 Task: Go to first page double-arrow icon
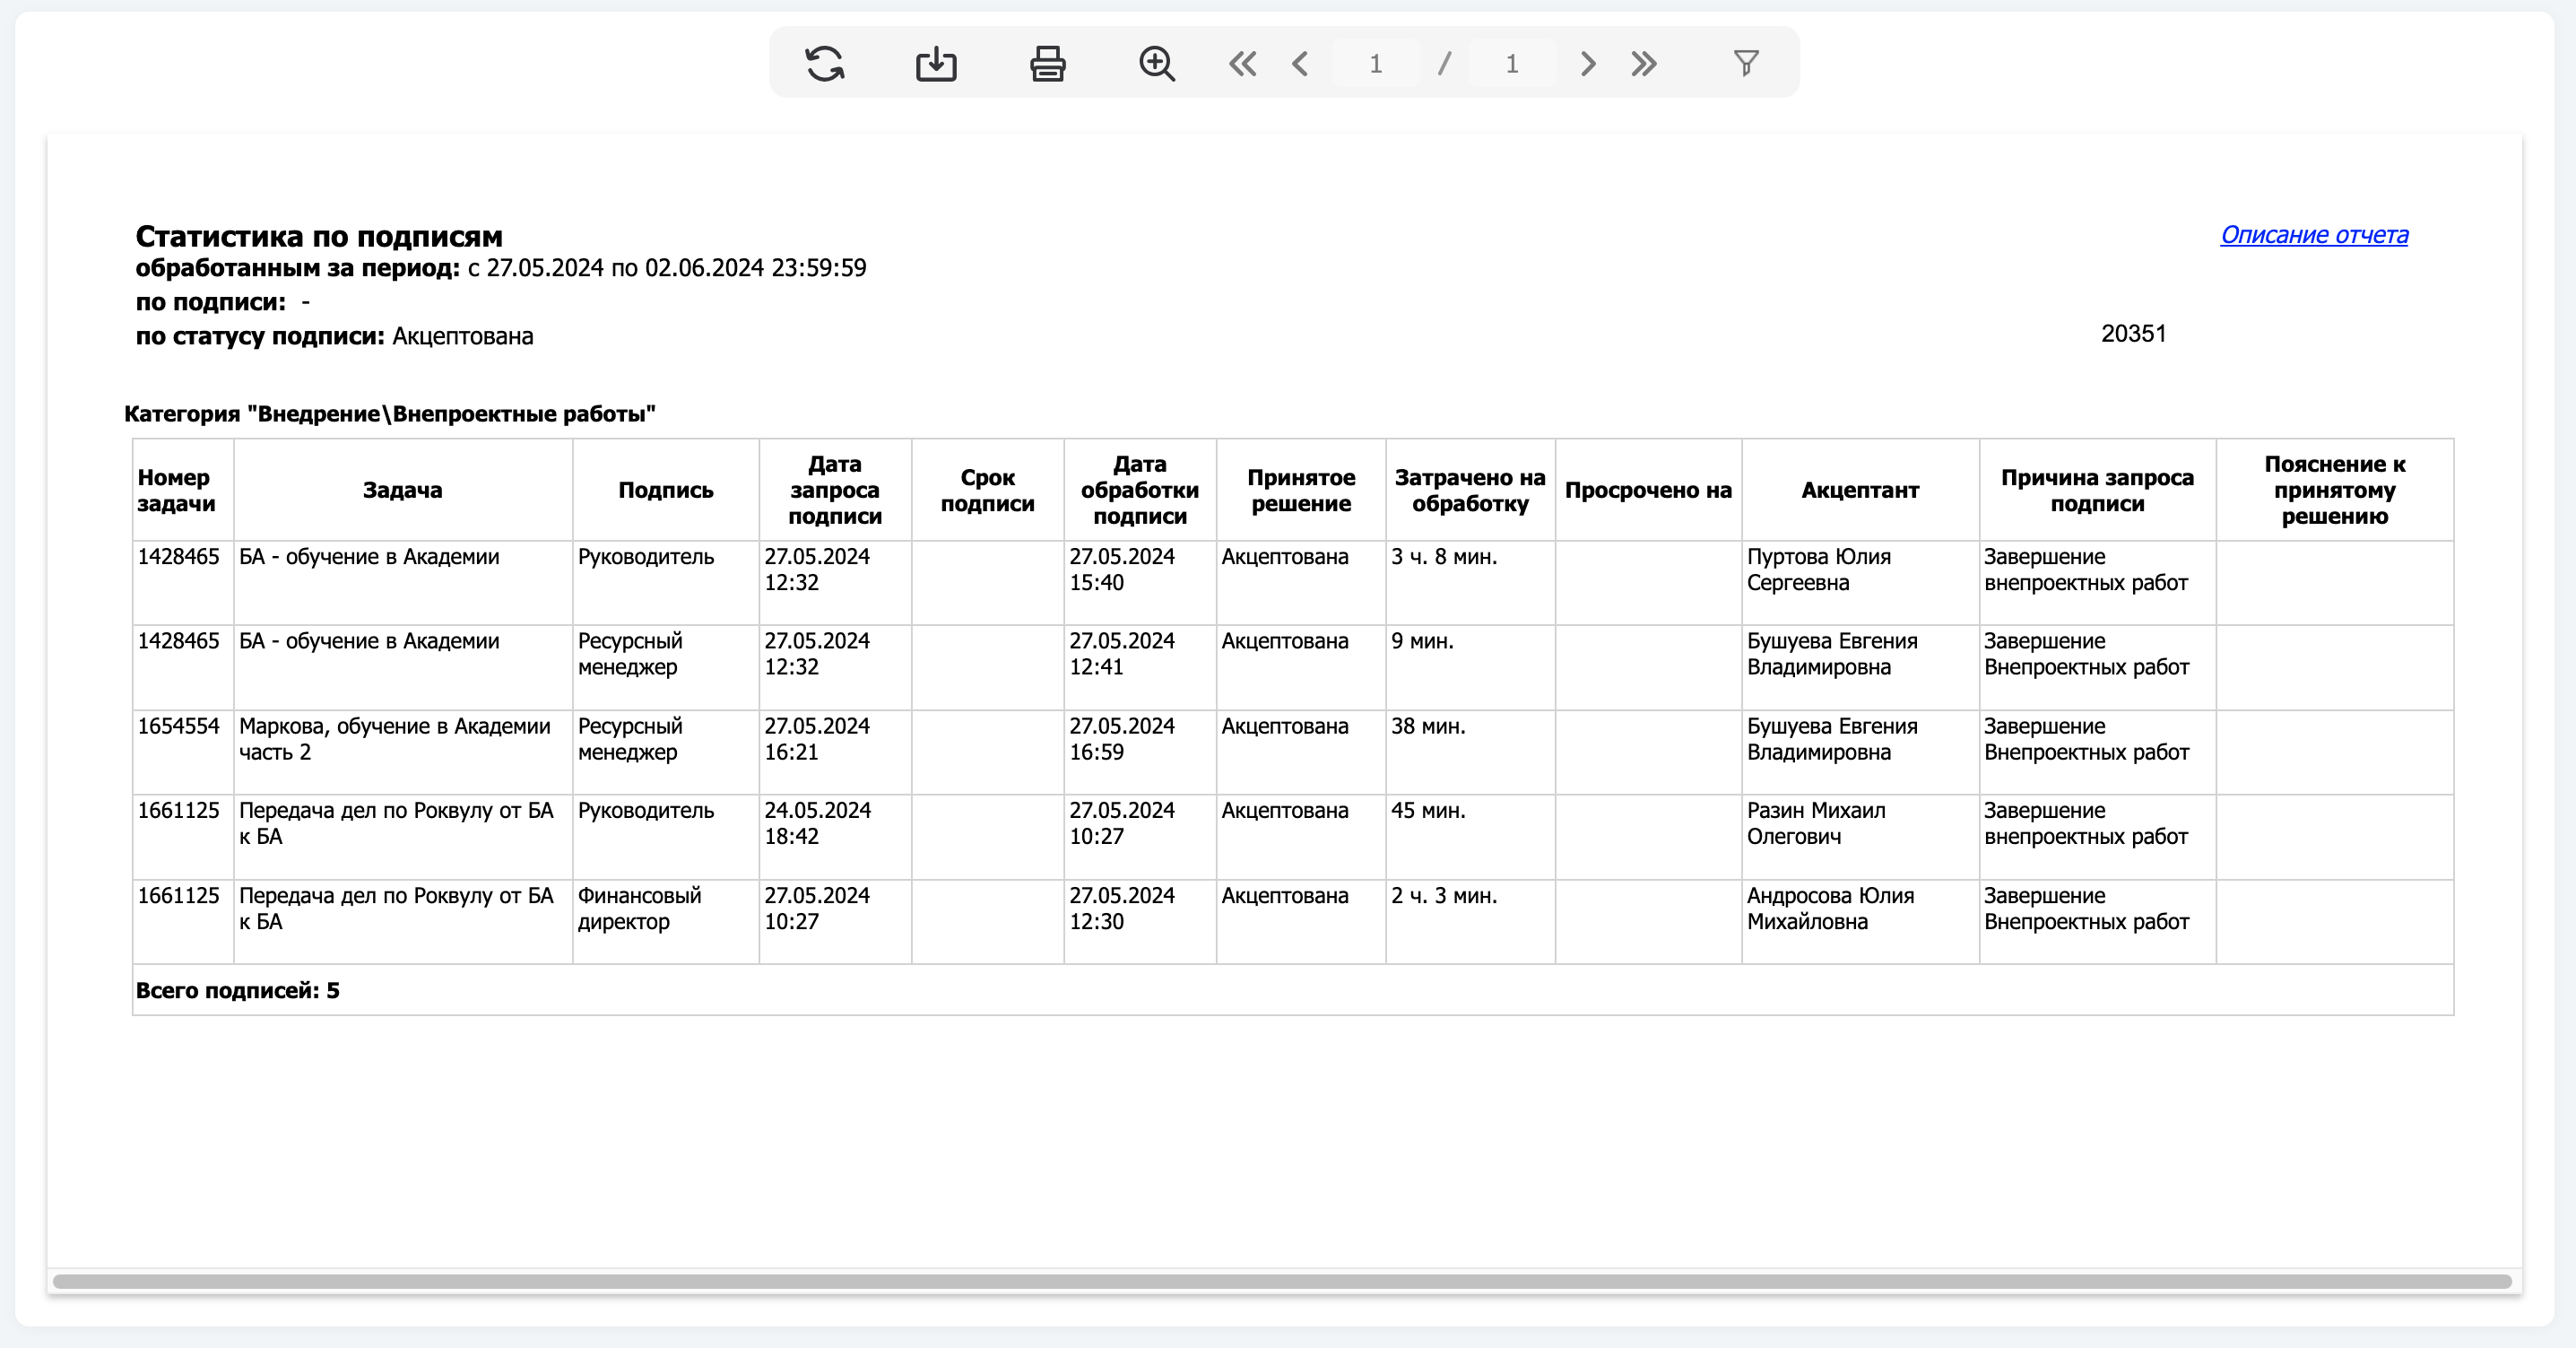1242,64
